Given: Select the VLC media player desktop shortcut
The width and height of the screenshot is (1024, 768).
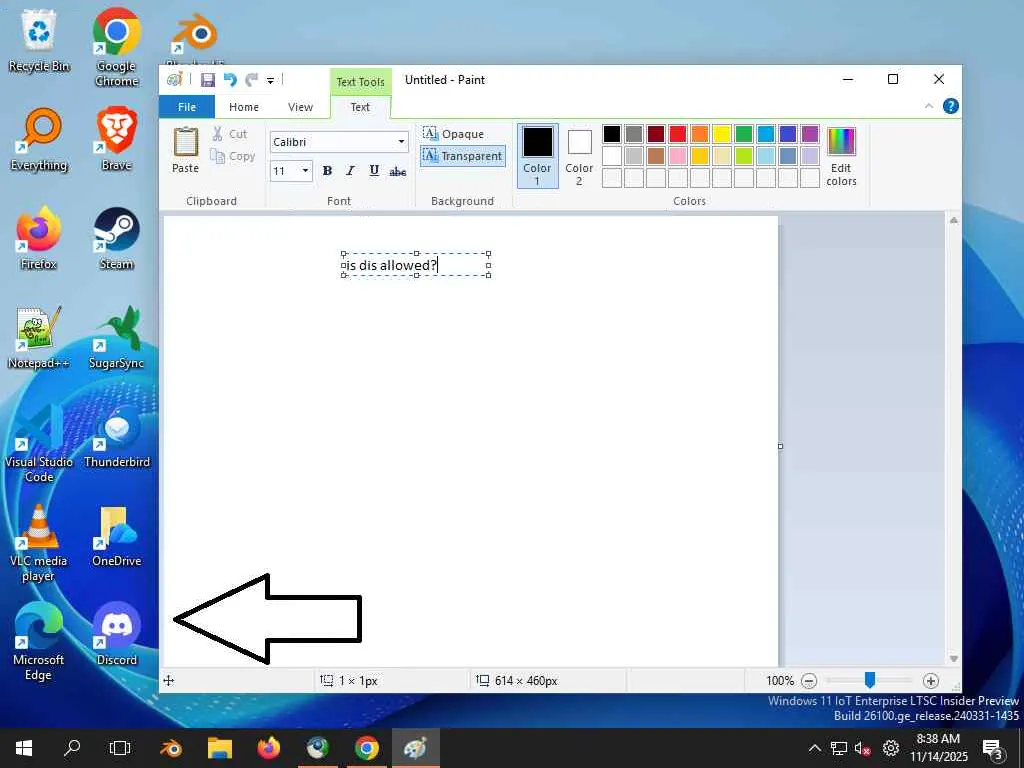Looking at the screenshot, I should point(39,543).
